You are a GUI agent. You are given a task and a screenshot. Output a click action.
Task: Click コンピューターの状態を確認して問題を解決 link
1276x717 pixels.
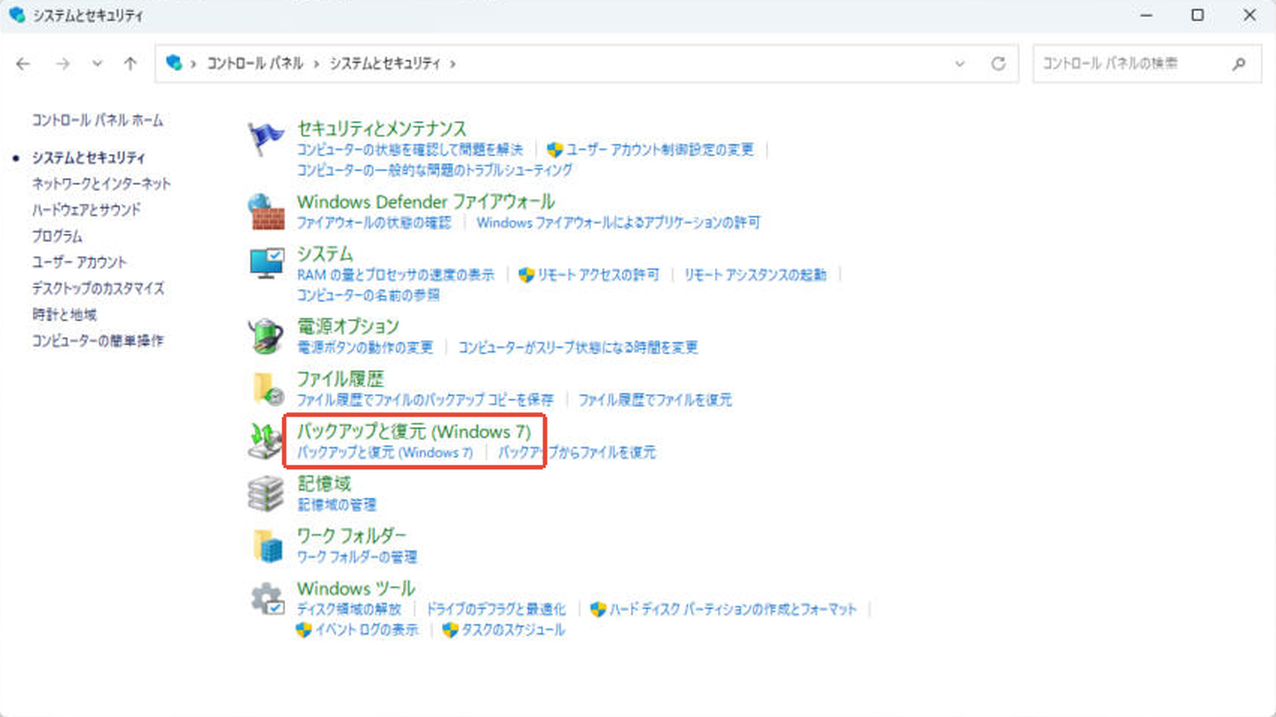pyautogui.click(x=410, y=149)
